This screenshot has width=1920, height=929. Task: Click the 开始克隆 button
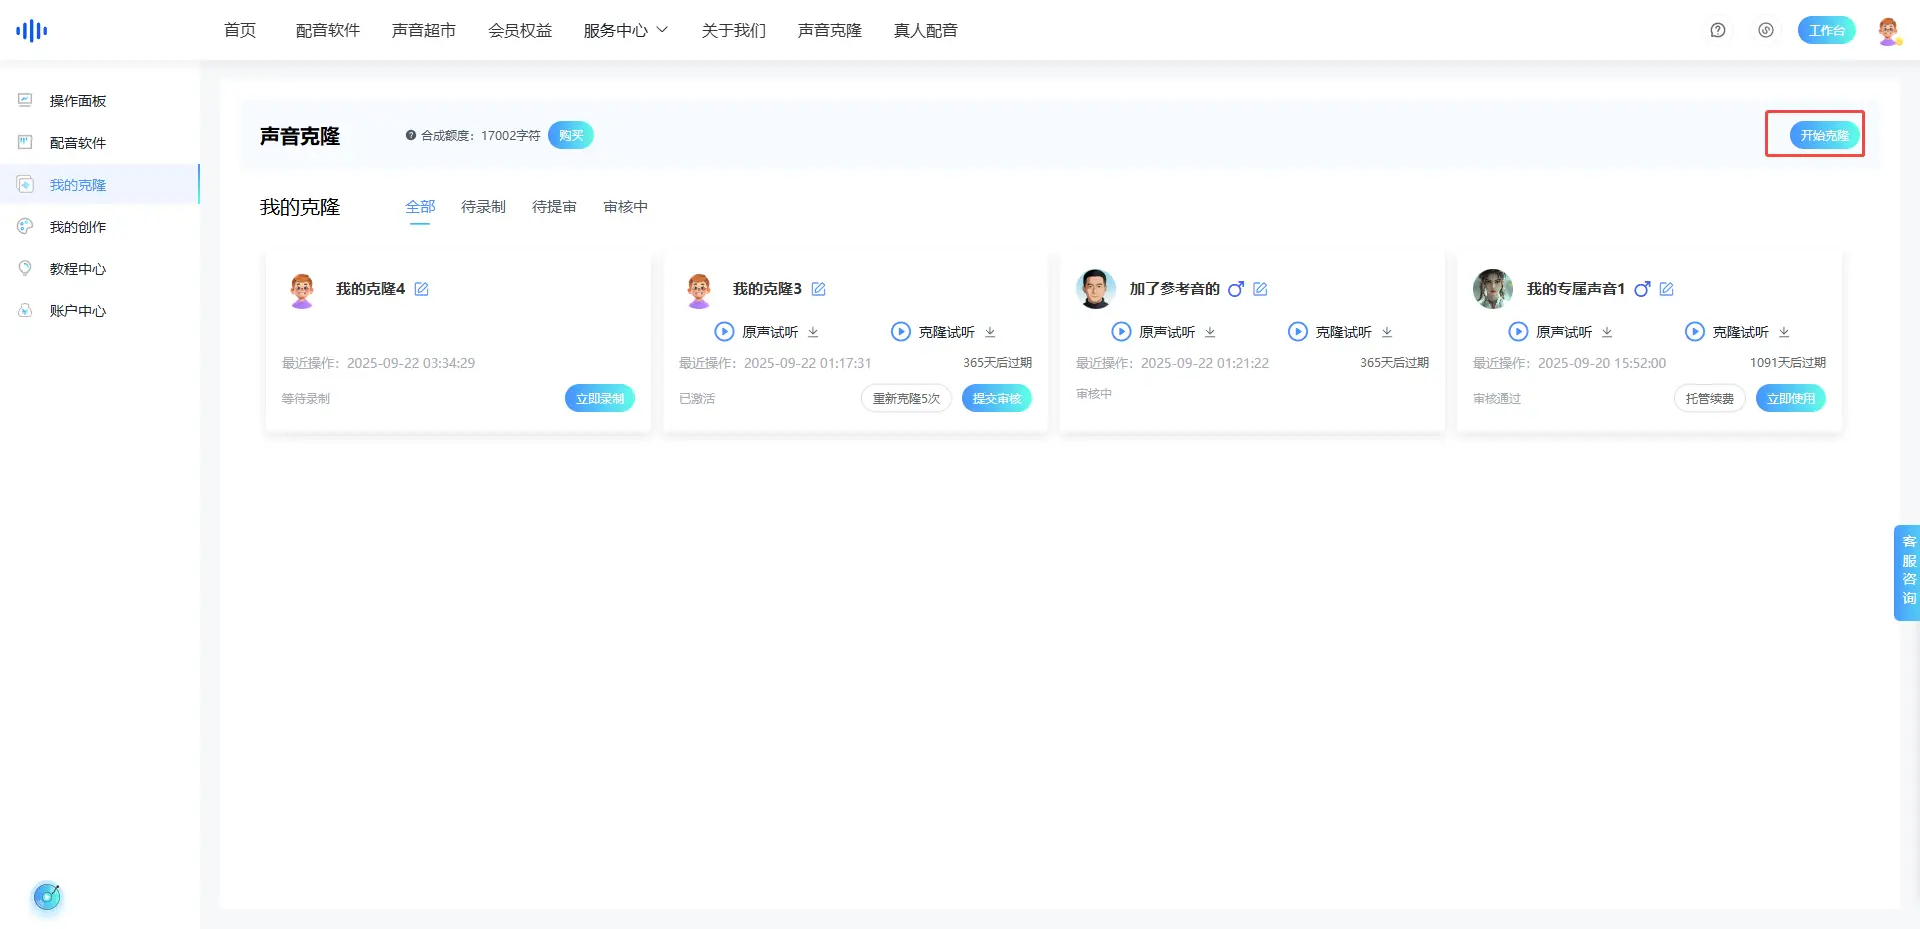click(x=1823, y=135)
